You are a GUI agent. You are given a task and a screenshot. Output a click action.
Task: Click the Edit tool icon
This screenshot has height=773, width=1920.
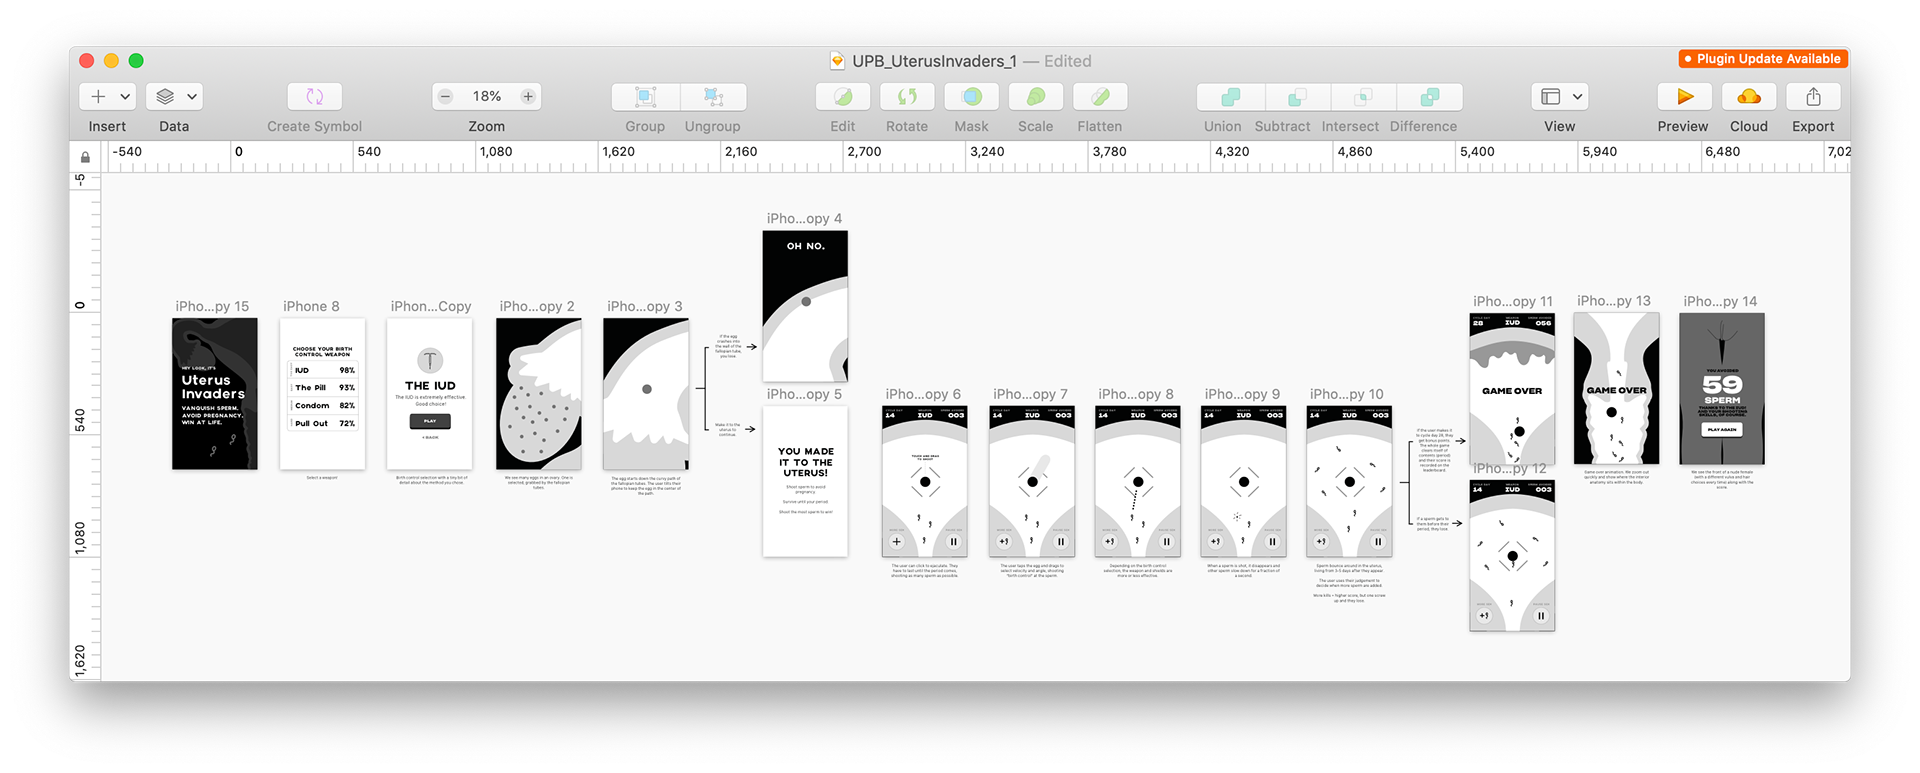coord(843,97)
